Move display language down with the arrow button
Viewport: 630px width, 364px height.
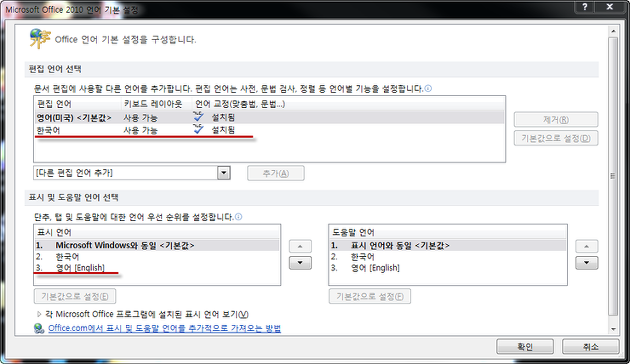pos(300,263)
